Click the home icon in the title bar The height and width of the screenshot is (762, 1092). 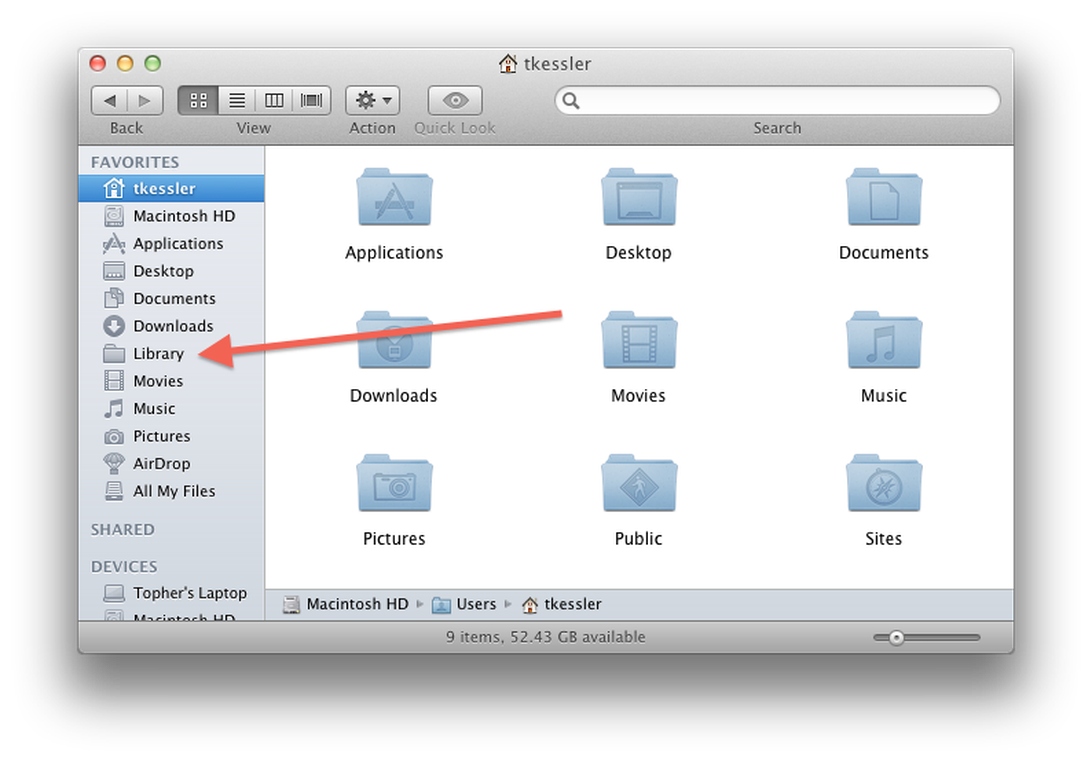[x=508, y=63]
